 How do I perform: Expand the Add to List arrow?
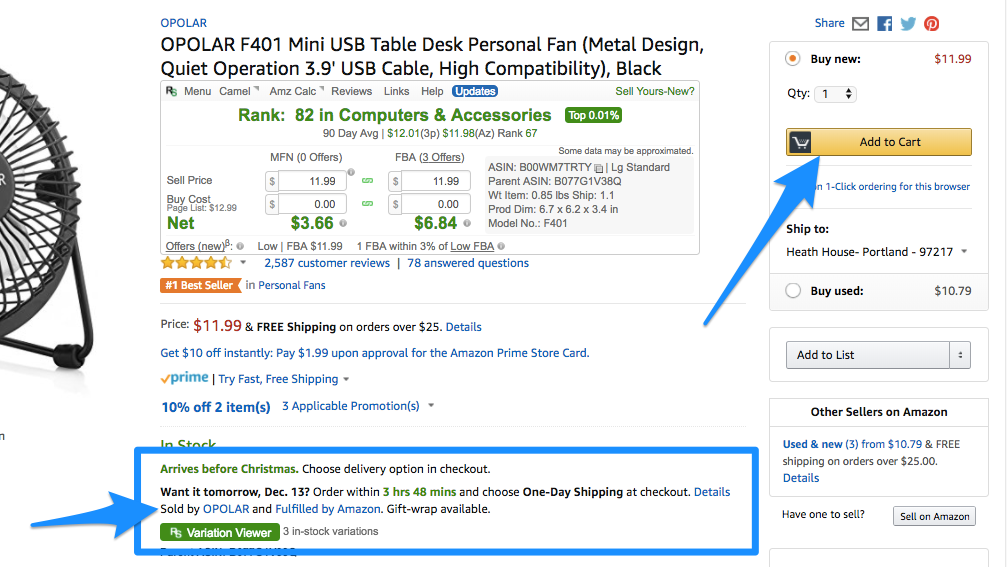[960, 355]
